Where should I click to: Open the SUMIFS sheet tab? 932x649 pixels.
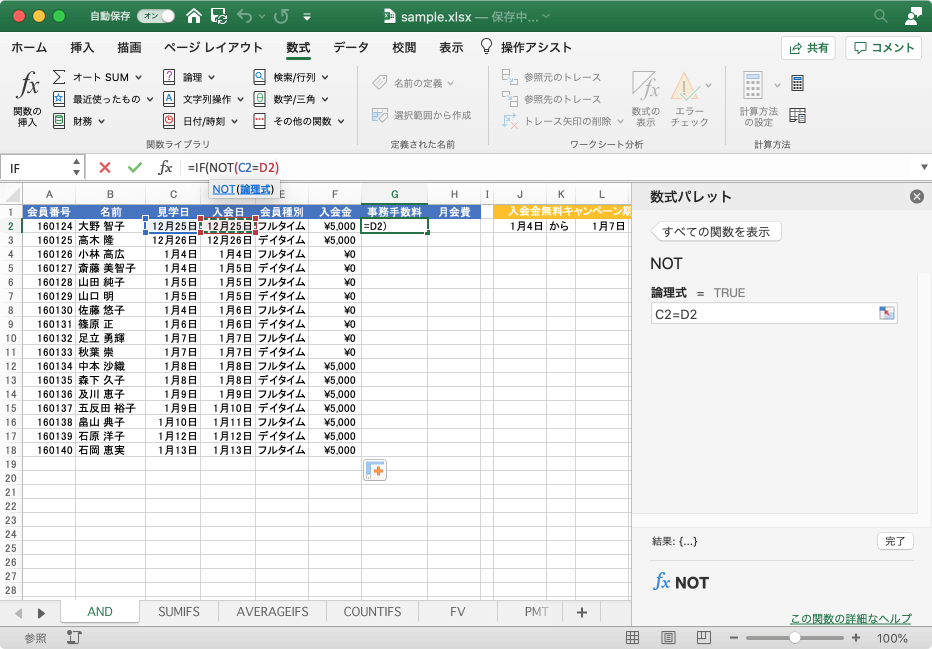coord(178,612)
